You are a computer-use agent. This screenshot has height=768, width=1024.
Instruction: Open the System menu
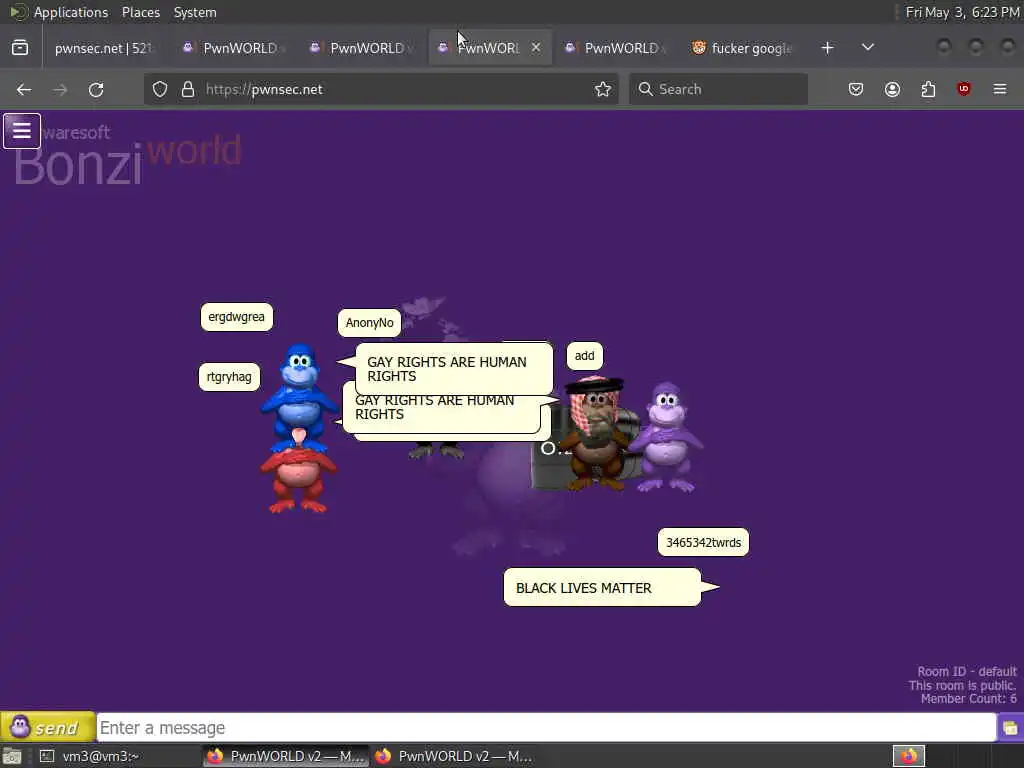point(195,12)
